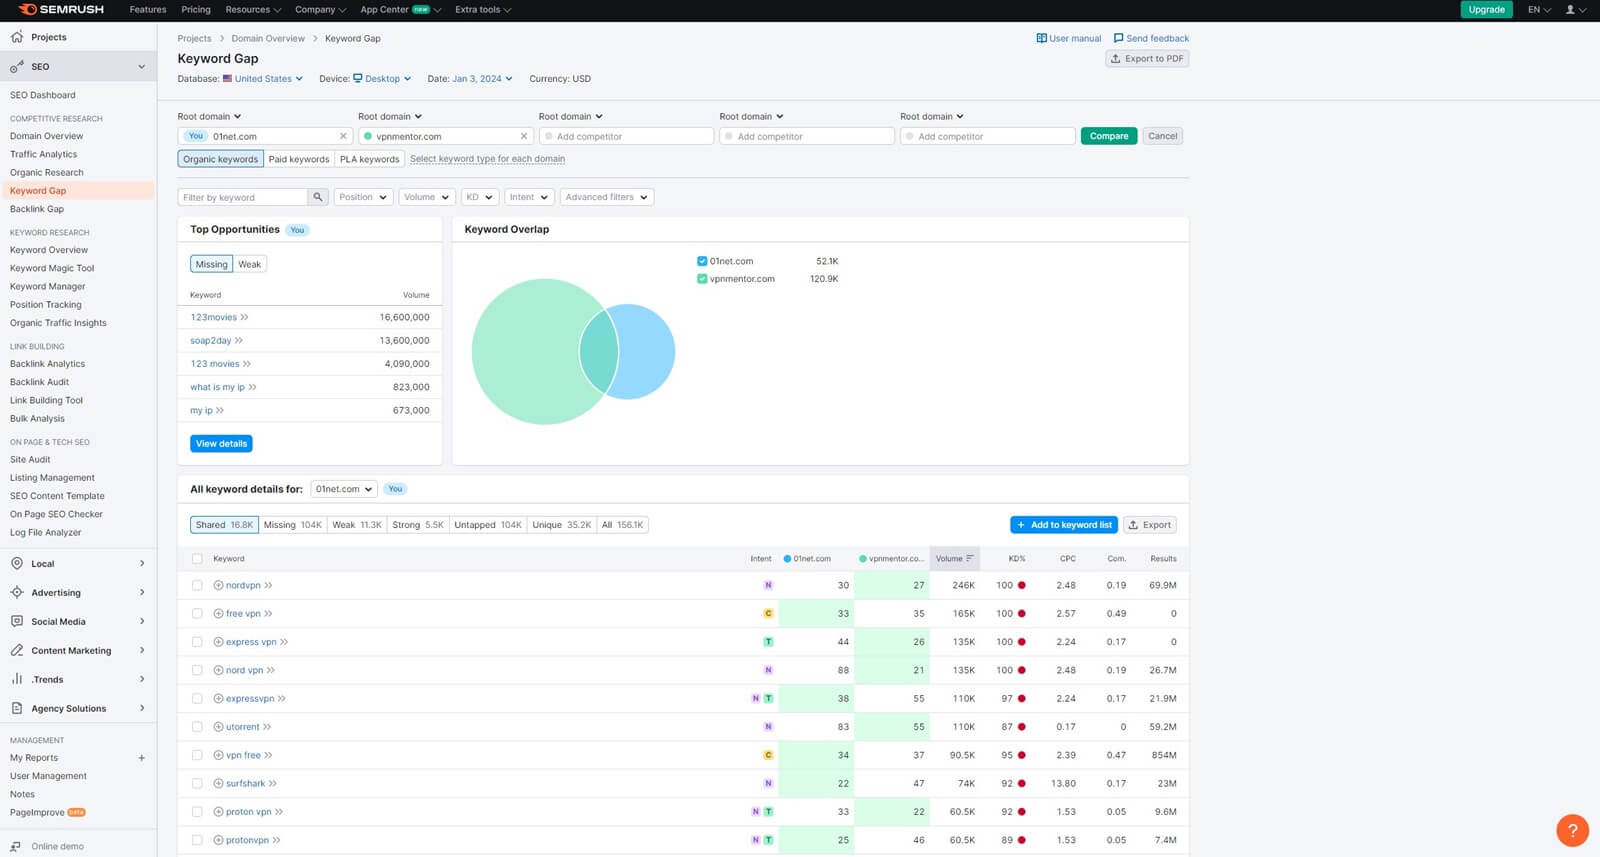The height and width of the screenshot is (857, 1600).
Task: Sort by the Volume column
Action: (x=955, y=559)
